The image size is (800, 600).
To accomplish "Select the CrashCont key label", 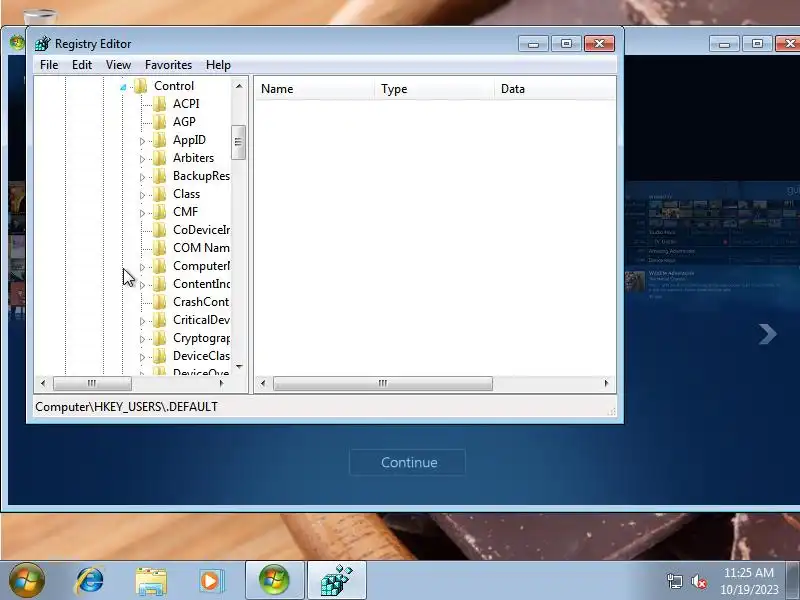I will (201, 302).
